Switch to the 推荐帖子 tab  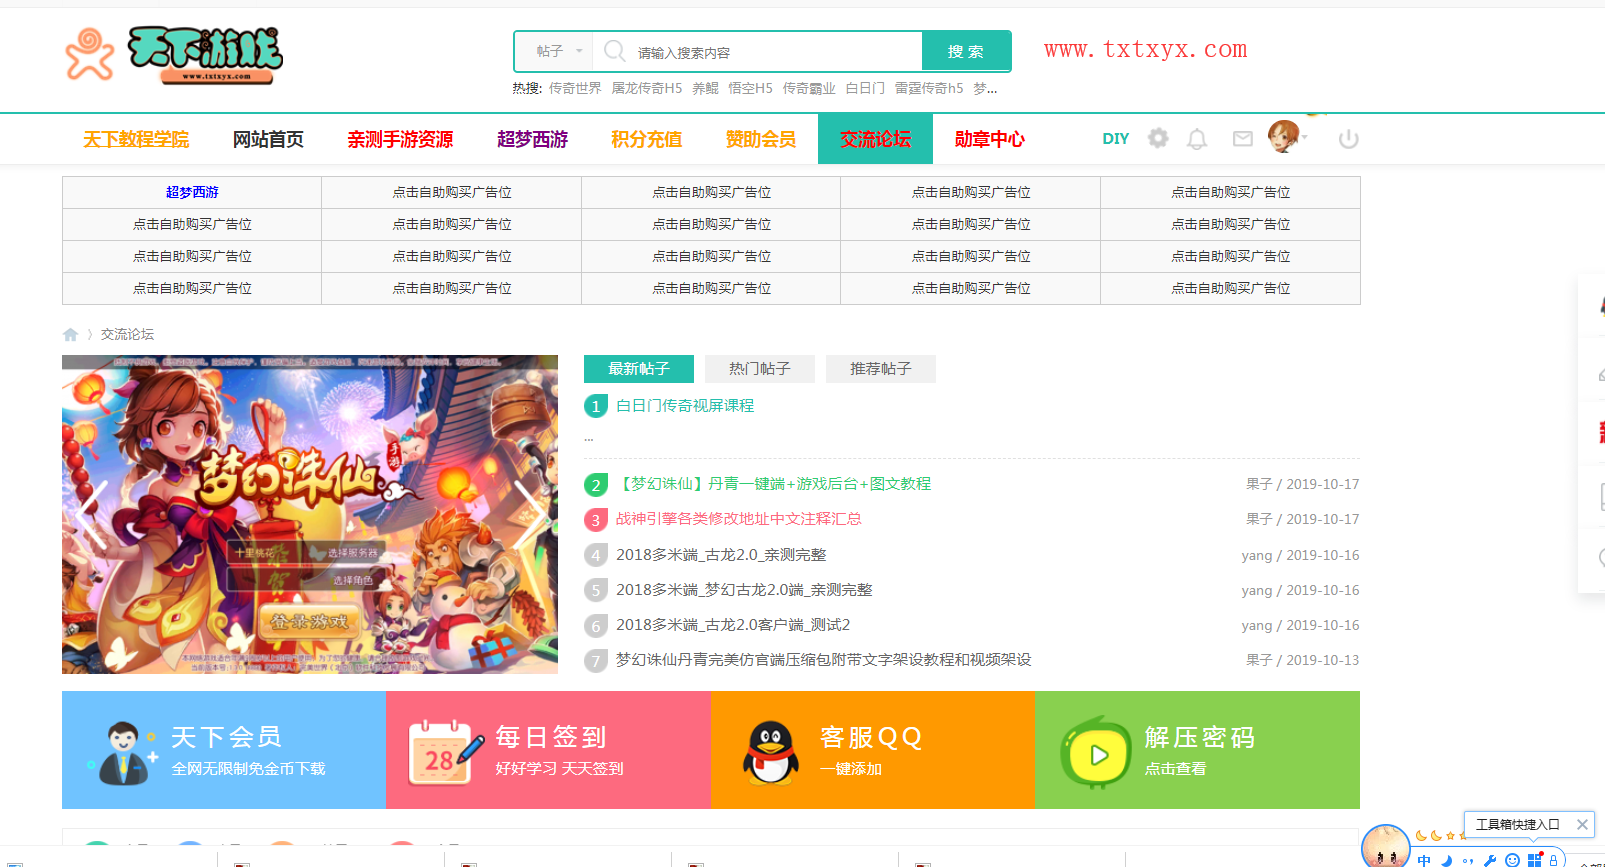(881, 369)
